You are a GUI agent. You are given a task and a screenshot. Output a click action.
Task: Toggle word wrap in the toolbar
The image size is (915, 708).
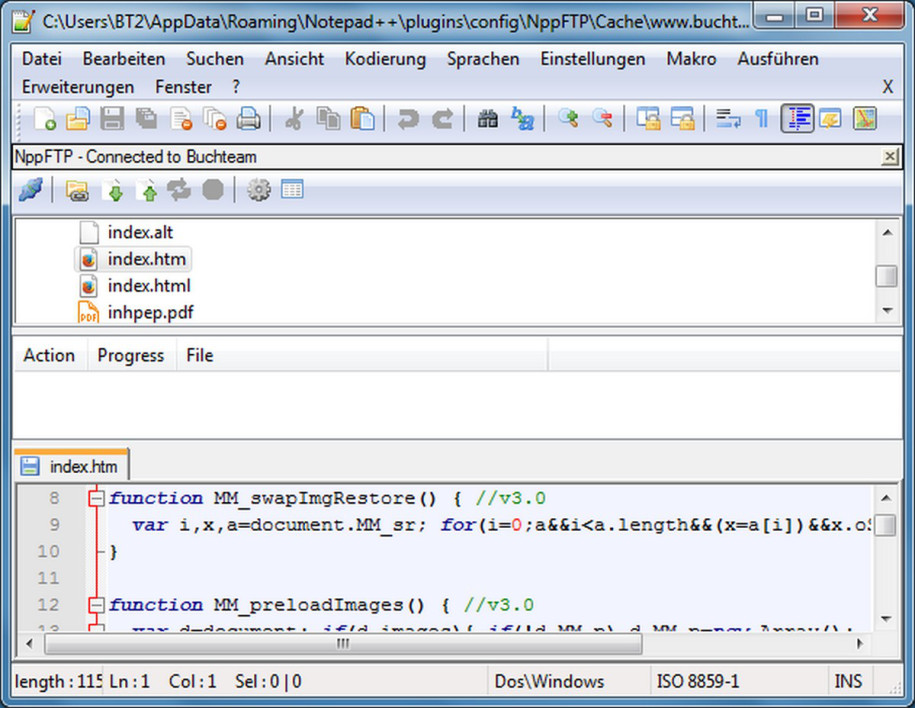pyautogui.click(x=728, y=118)
